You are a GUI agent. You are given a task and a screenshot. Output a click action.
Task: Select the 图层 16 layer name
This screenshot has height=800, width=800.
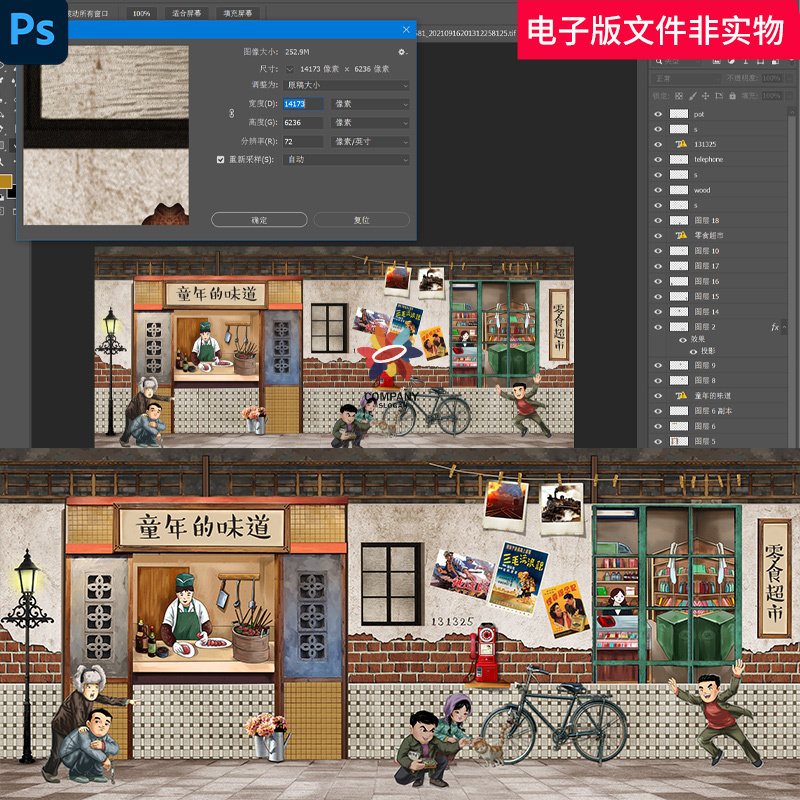click(707, 282)
